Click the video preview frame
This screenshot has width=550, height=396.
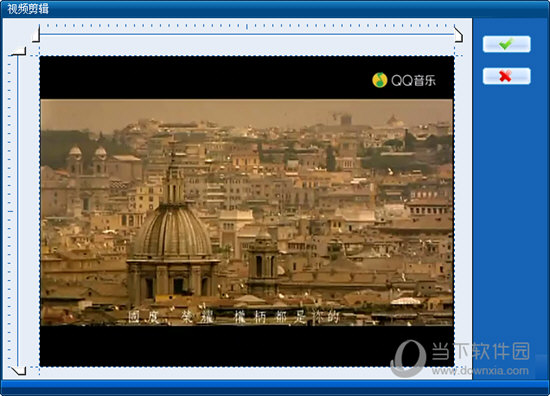tap(247, 211)
